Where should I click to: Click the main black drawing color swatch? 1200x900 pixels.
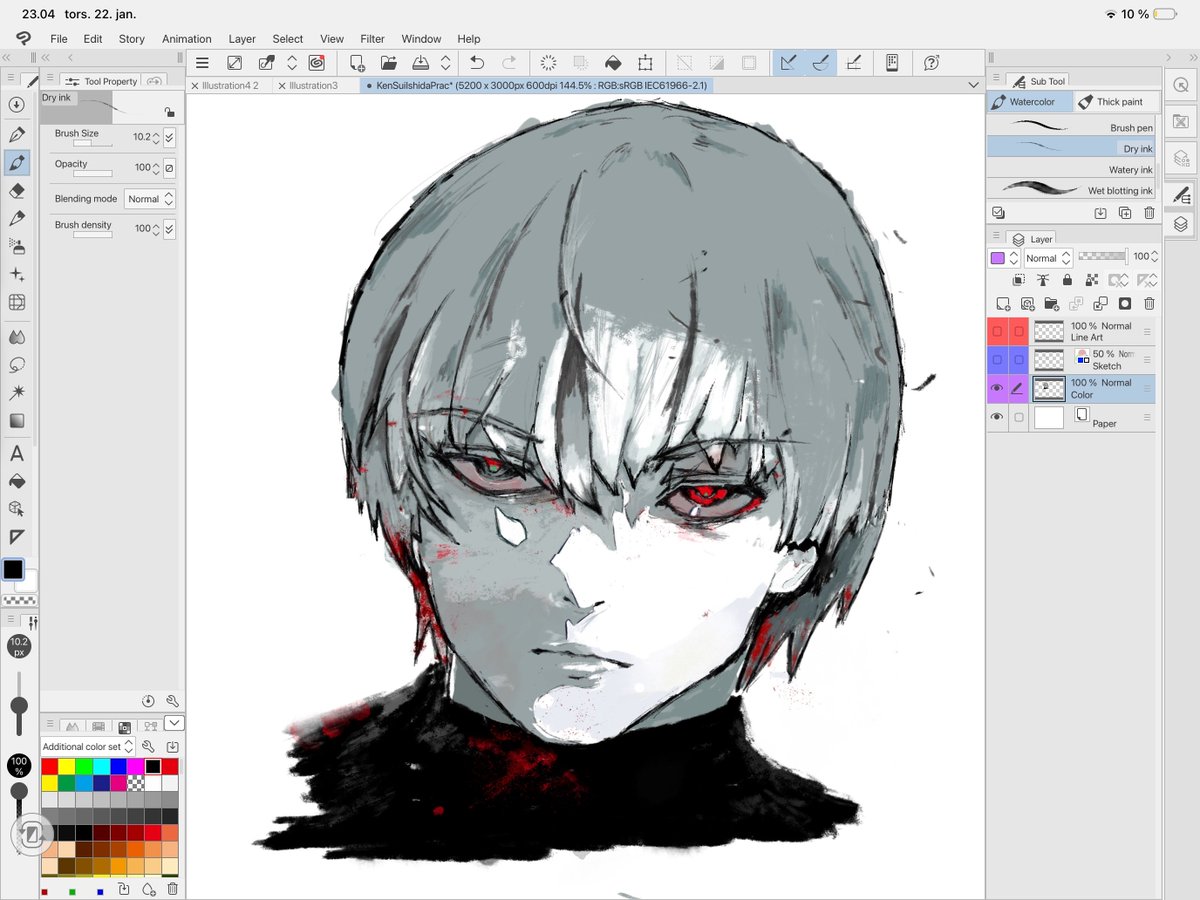point(13,569)
